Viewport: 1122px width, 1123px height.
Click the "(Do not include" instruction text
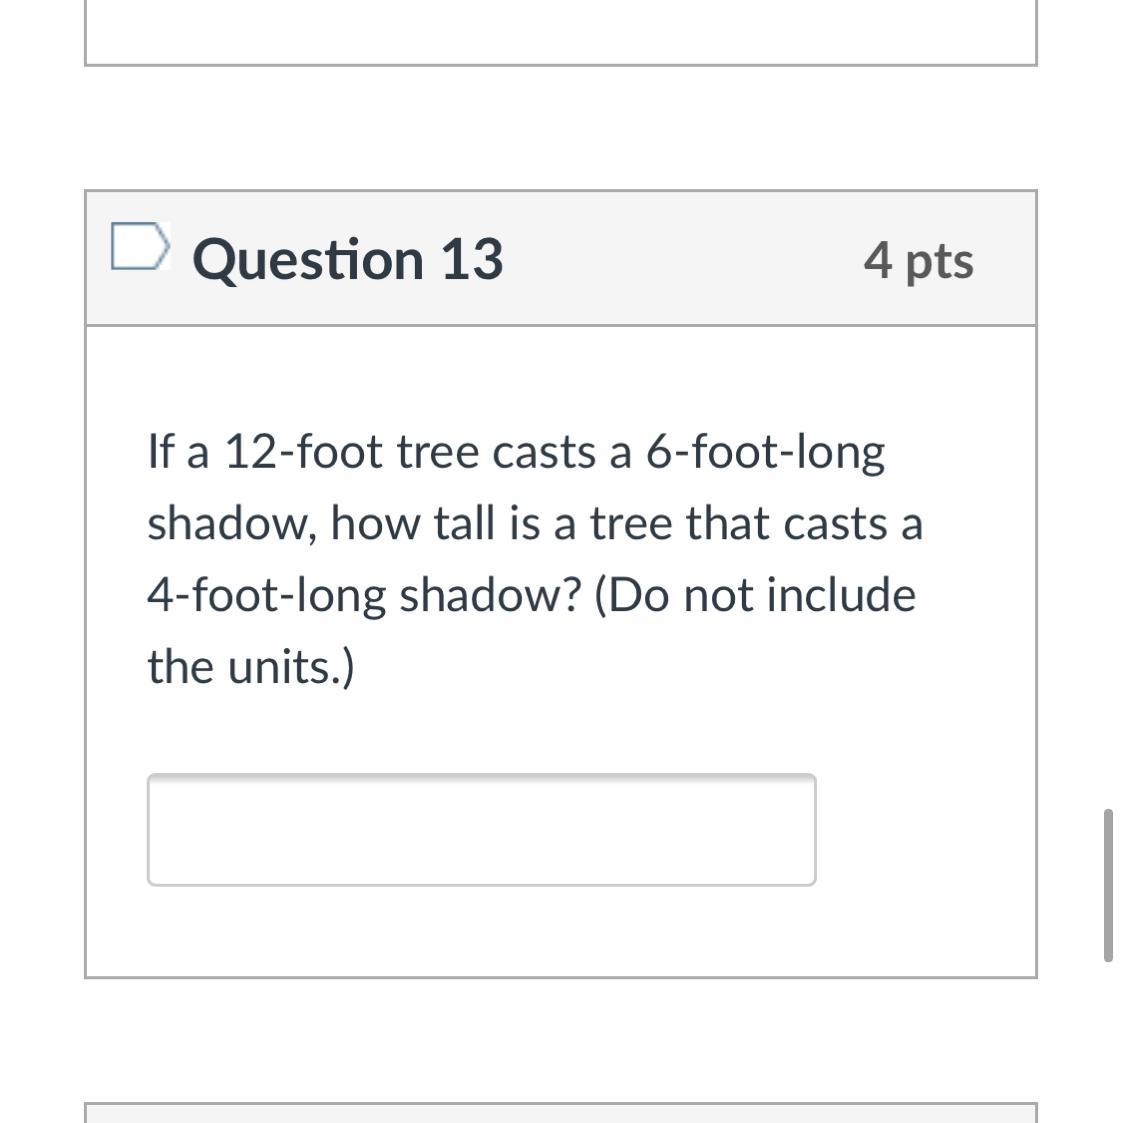(755, 595)
